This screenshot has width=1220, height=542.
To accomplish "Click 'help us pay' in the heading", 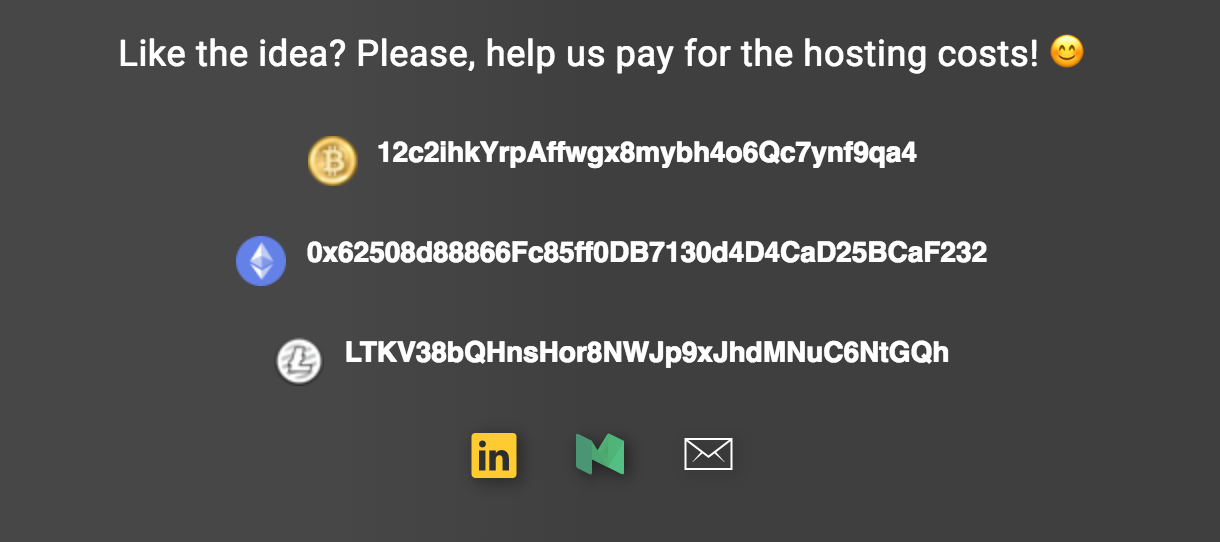I will (x=579, y=54).
